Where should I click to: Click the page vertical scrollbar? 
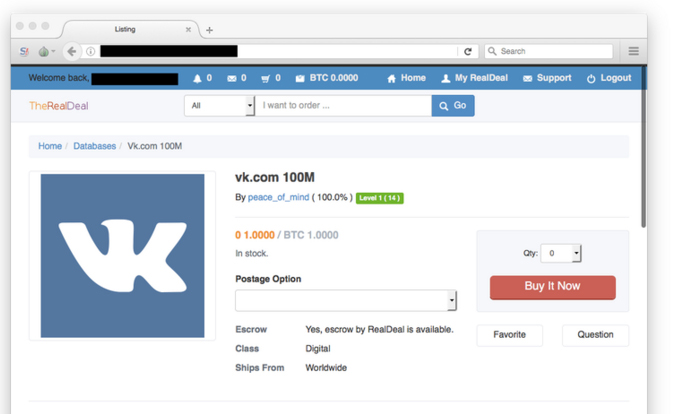point(643,146)
